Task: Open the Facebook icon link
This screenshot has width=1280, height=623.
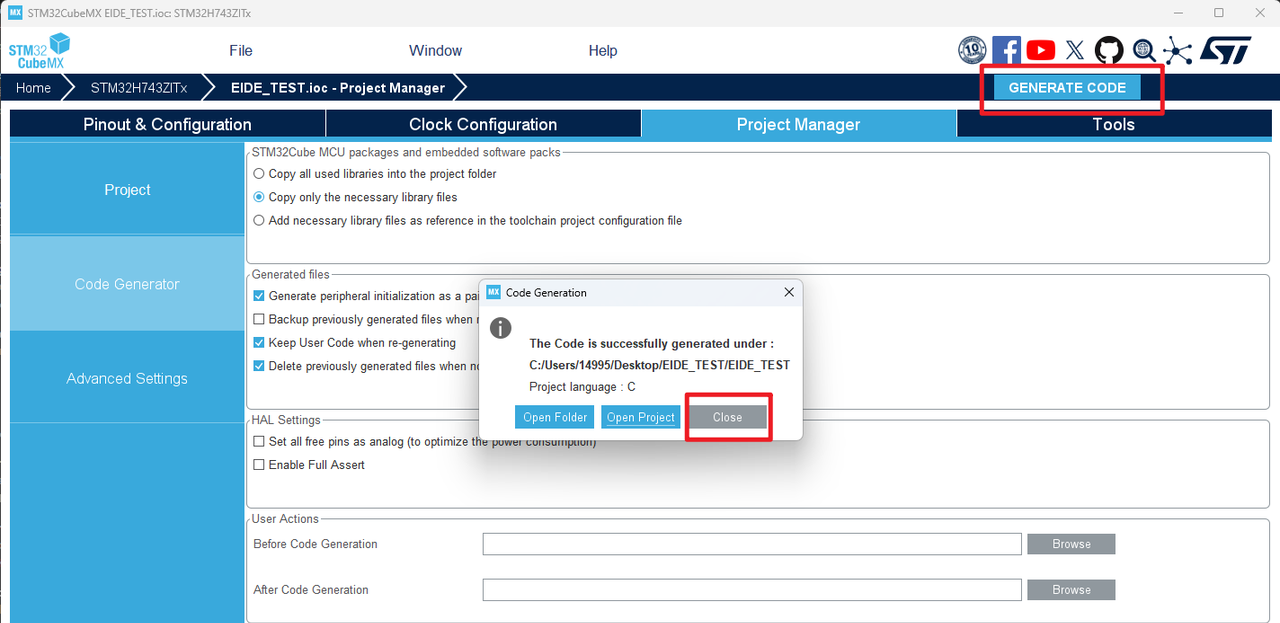Action: click(x=1006, y=50)
